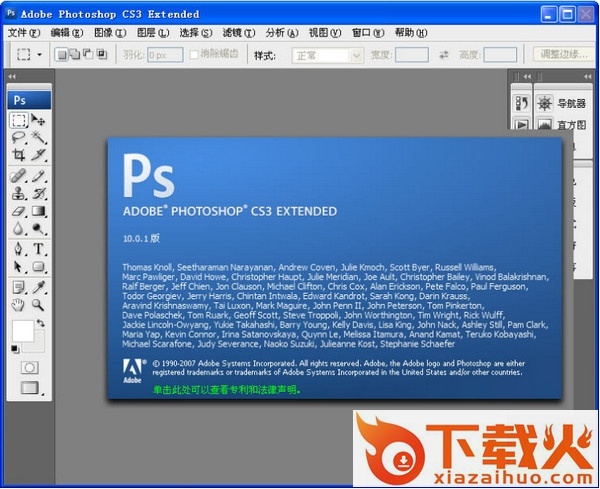600x489 pixels.
Task: Select the Hand tool
Action: [x=18, y=305]
